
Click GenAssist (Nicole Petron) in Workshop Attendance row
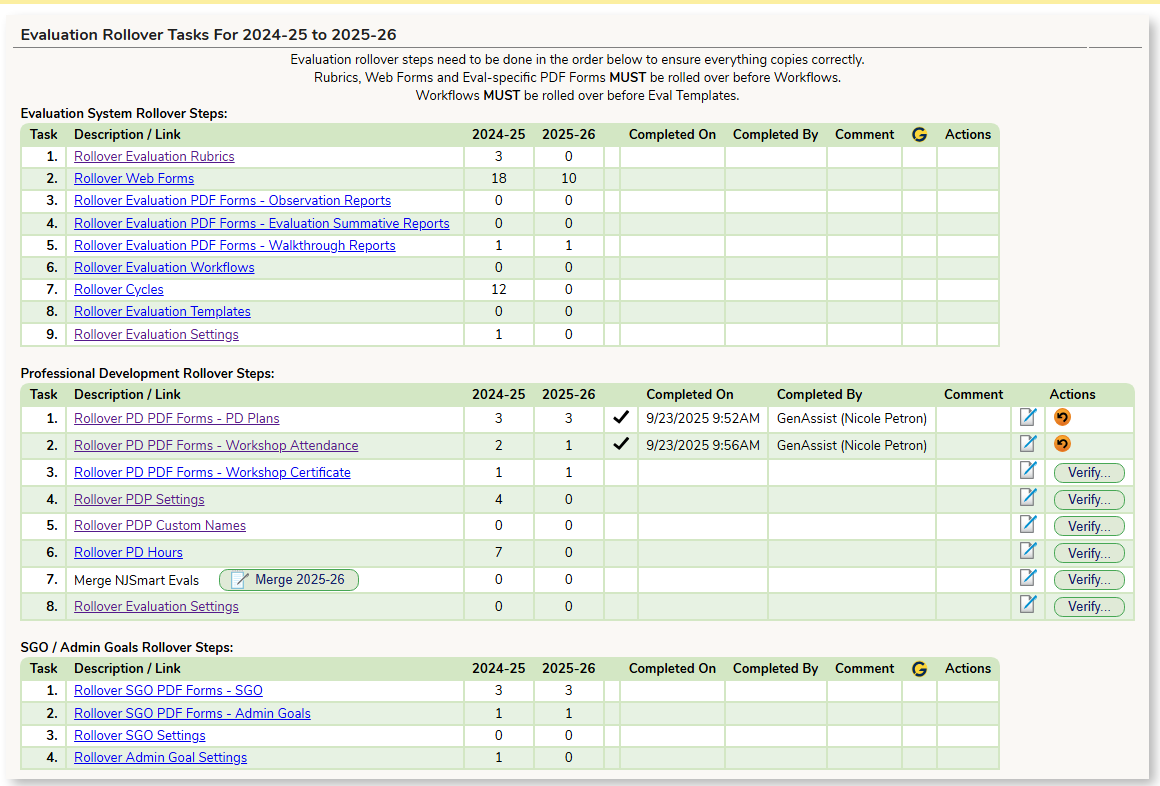pyautogui.click(x=852, y=446)
